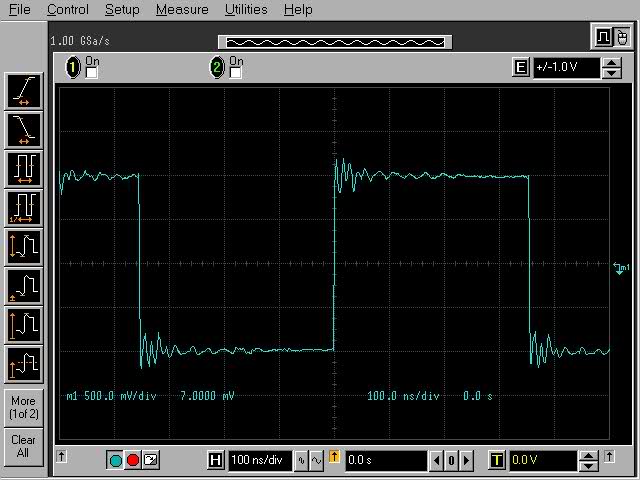640x480 pixels.
Task: Reset horizontal position with the 0 button
Action: tap(451, 461)
